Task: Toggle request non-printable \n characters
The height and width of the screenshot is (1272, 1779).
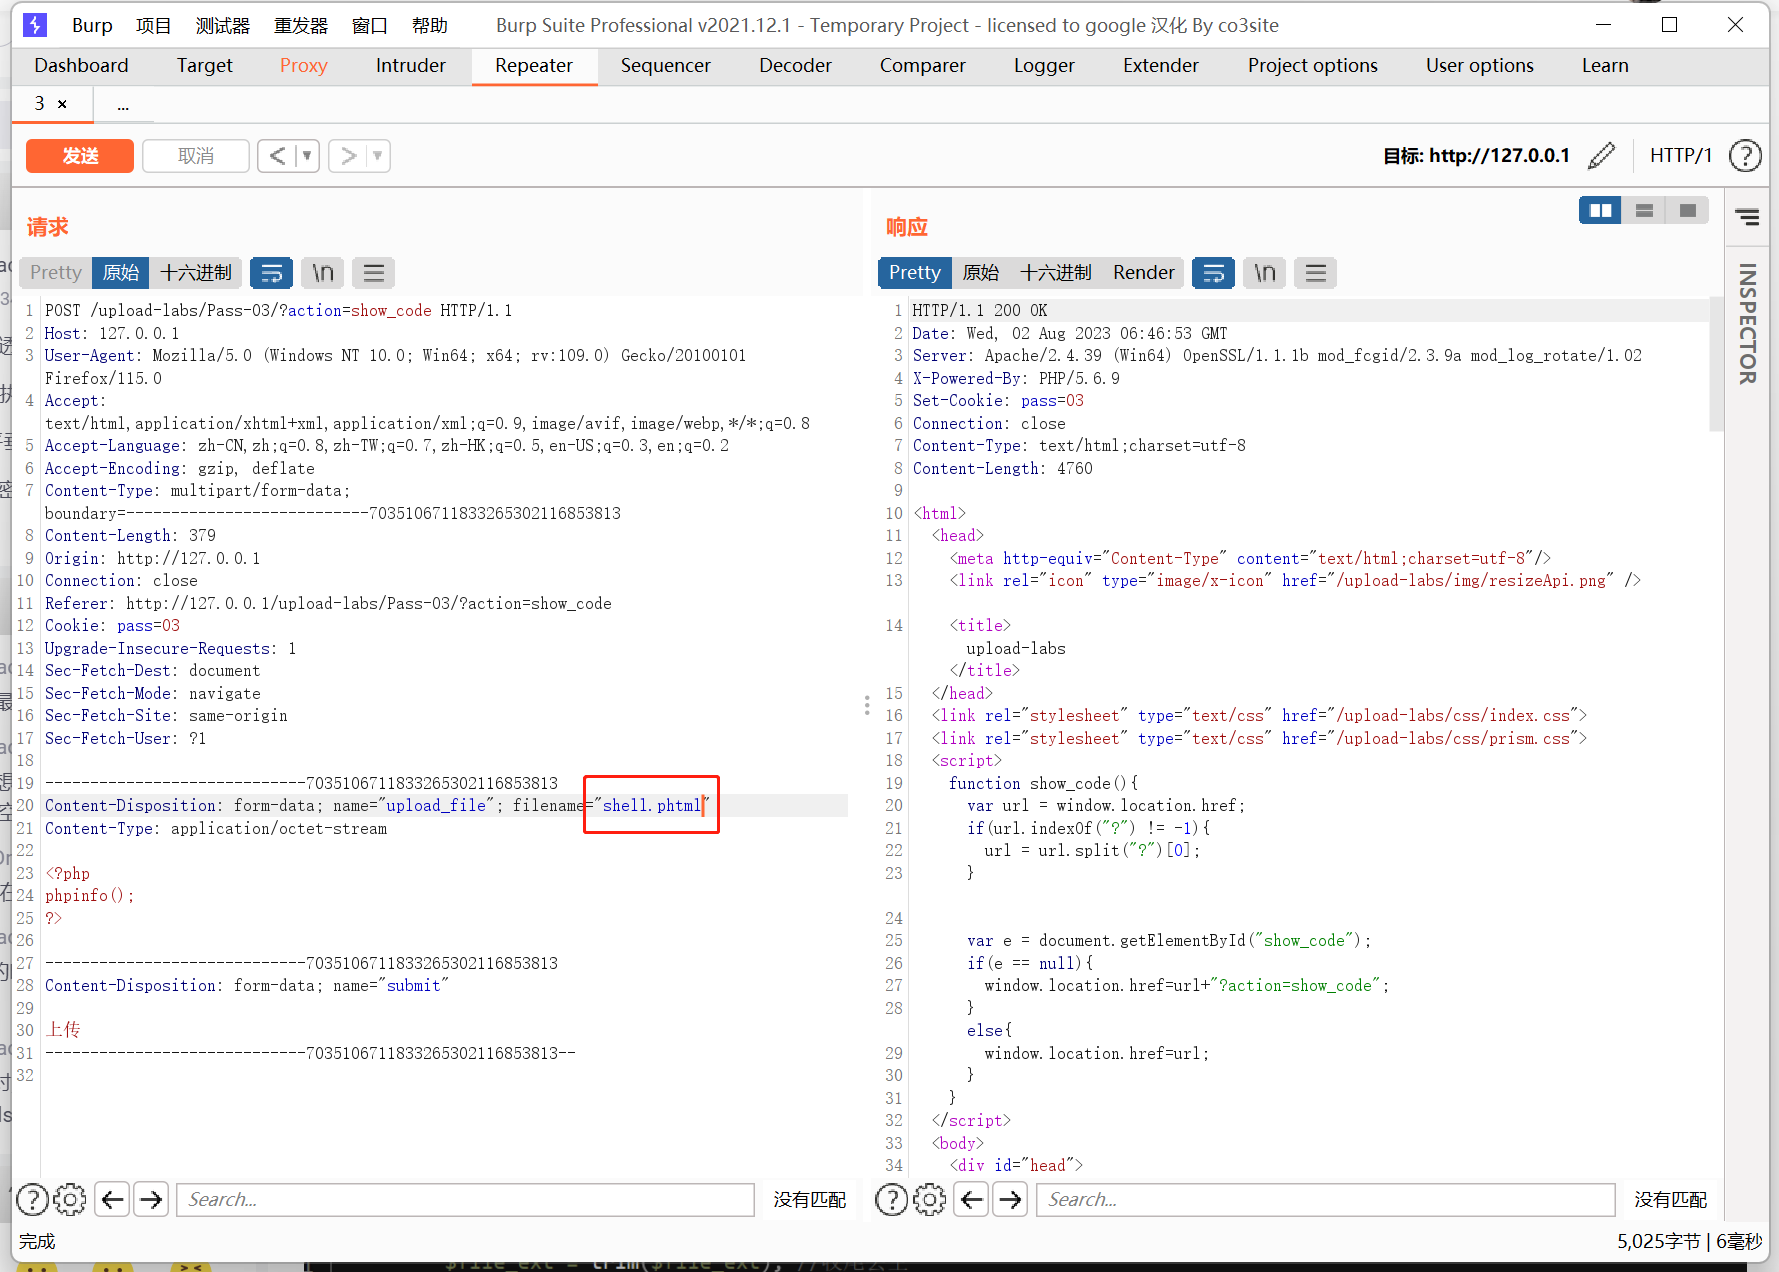Action: point(322,273)
